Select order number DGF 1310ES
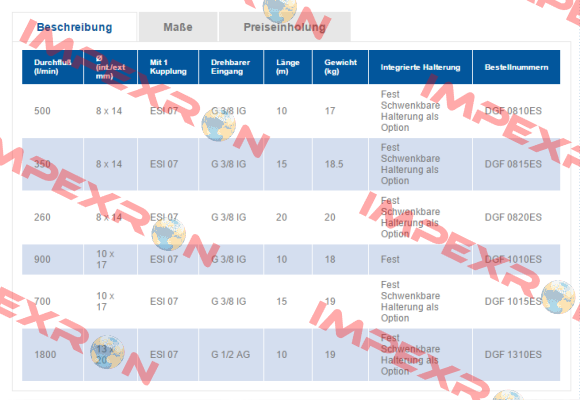Viewport: 580px width, 400px height. point(513,354)
